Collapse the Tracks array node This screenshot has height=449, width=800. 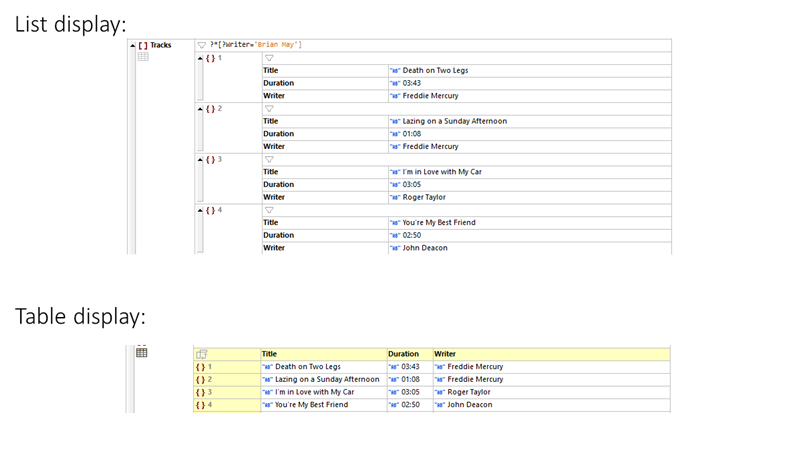[133, 45]
